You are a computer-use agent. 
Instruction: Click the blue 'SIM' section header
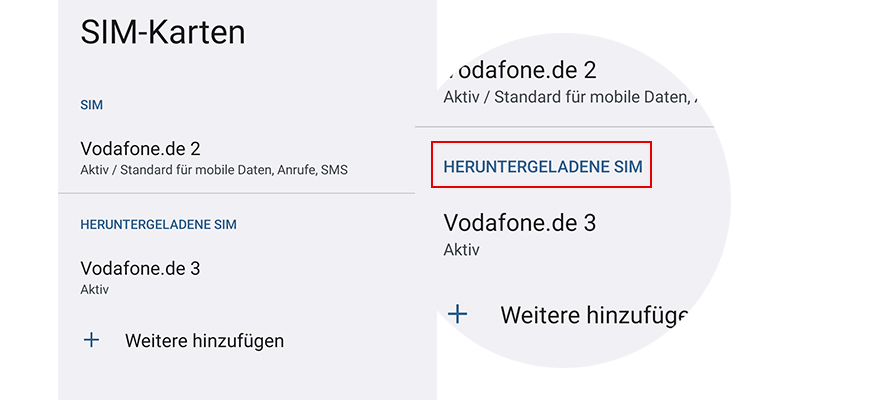point(92,104)
